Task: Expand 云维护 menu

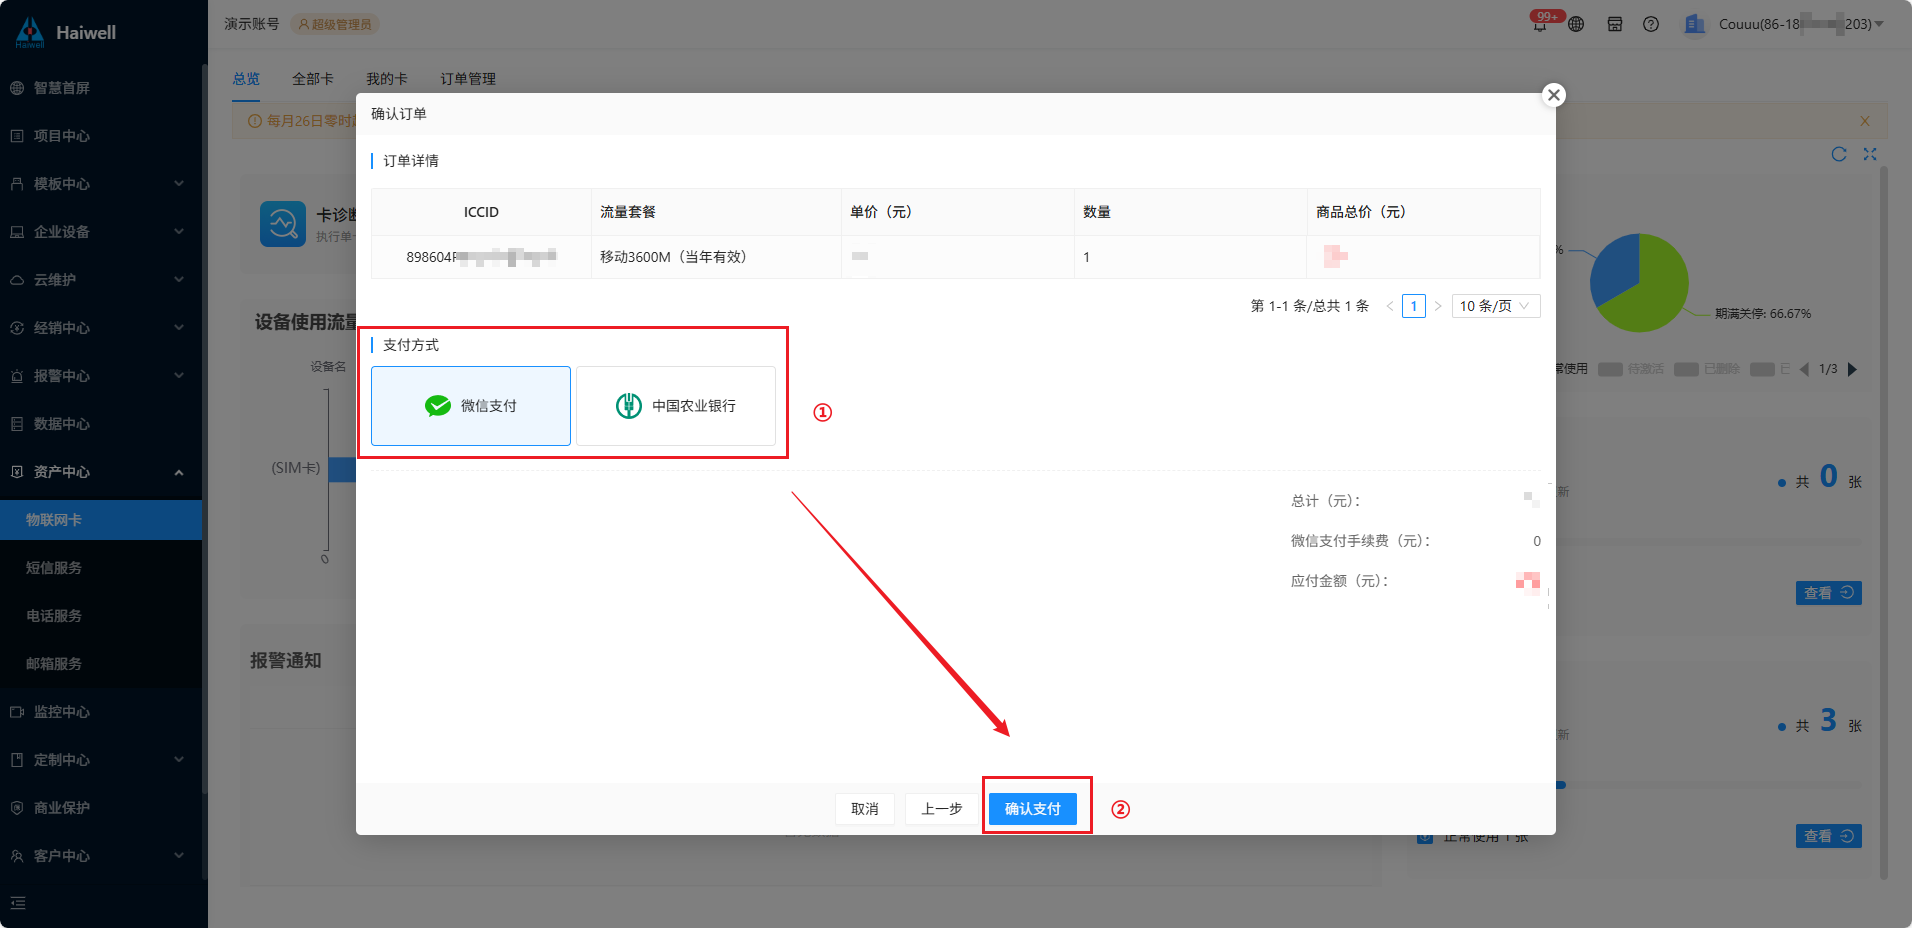Action: pyautogui.click(x=101, y=280)
